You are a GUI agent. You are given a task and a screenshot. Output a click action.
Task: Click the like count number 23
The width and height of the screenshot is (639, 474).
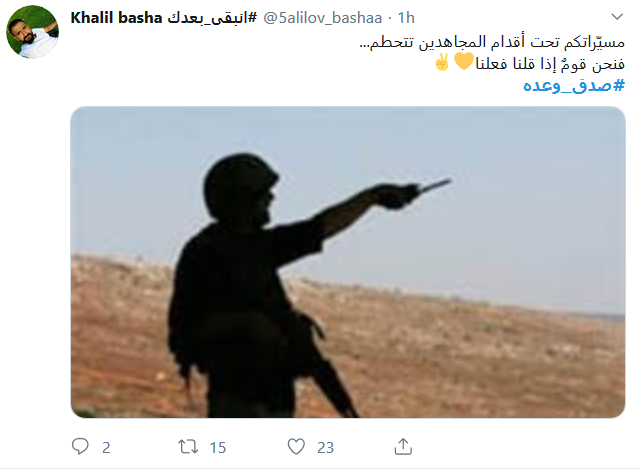[x=325, y=448]
